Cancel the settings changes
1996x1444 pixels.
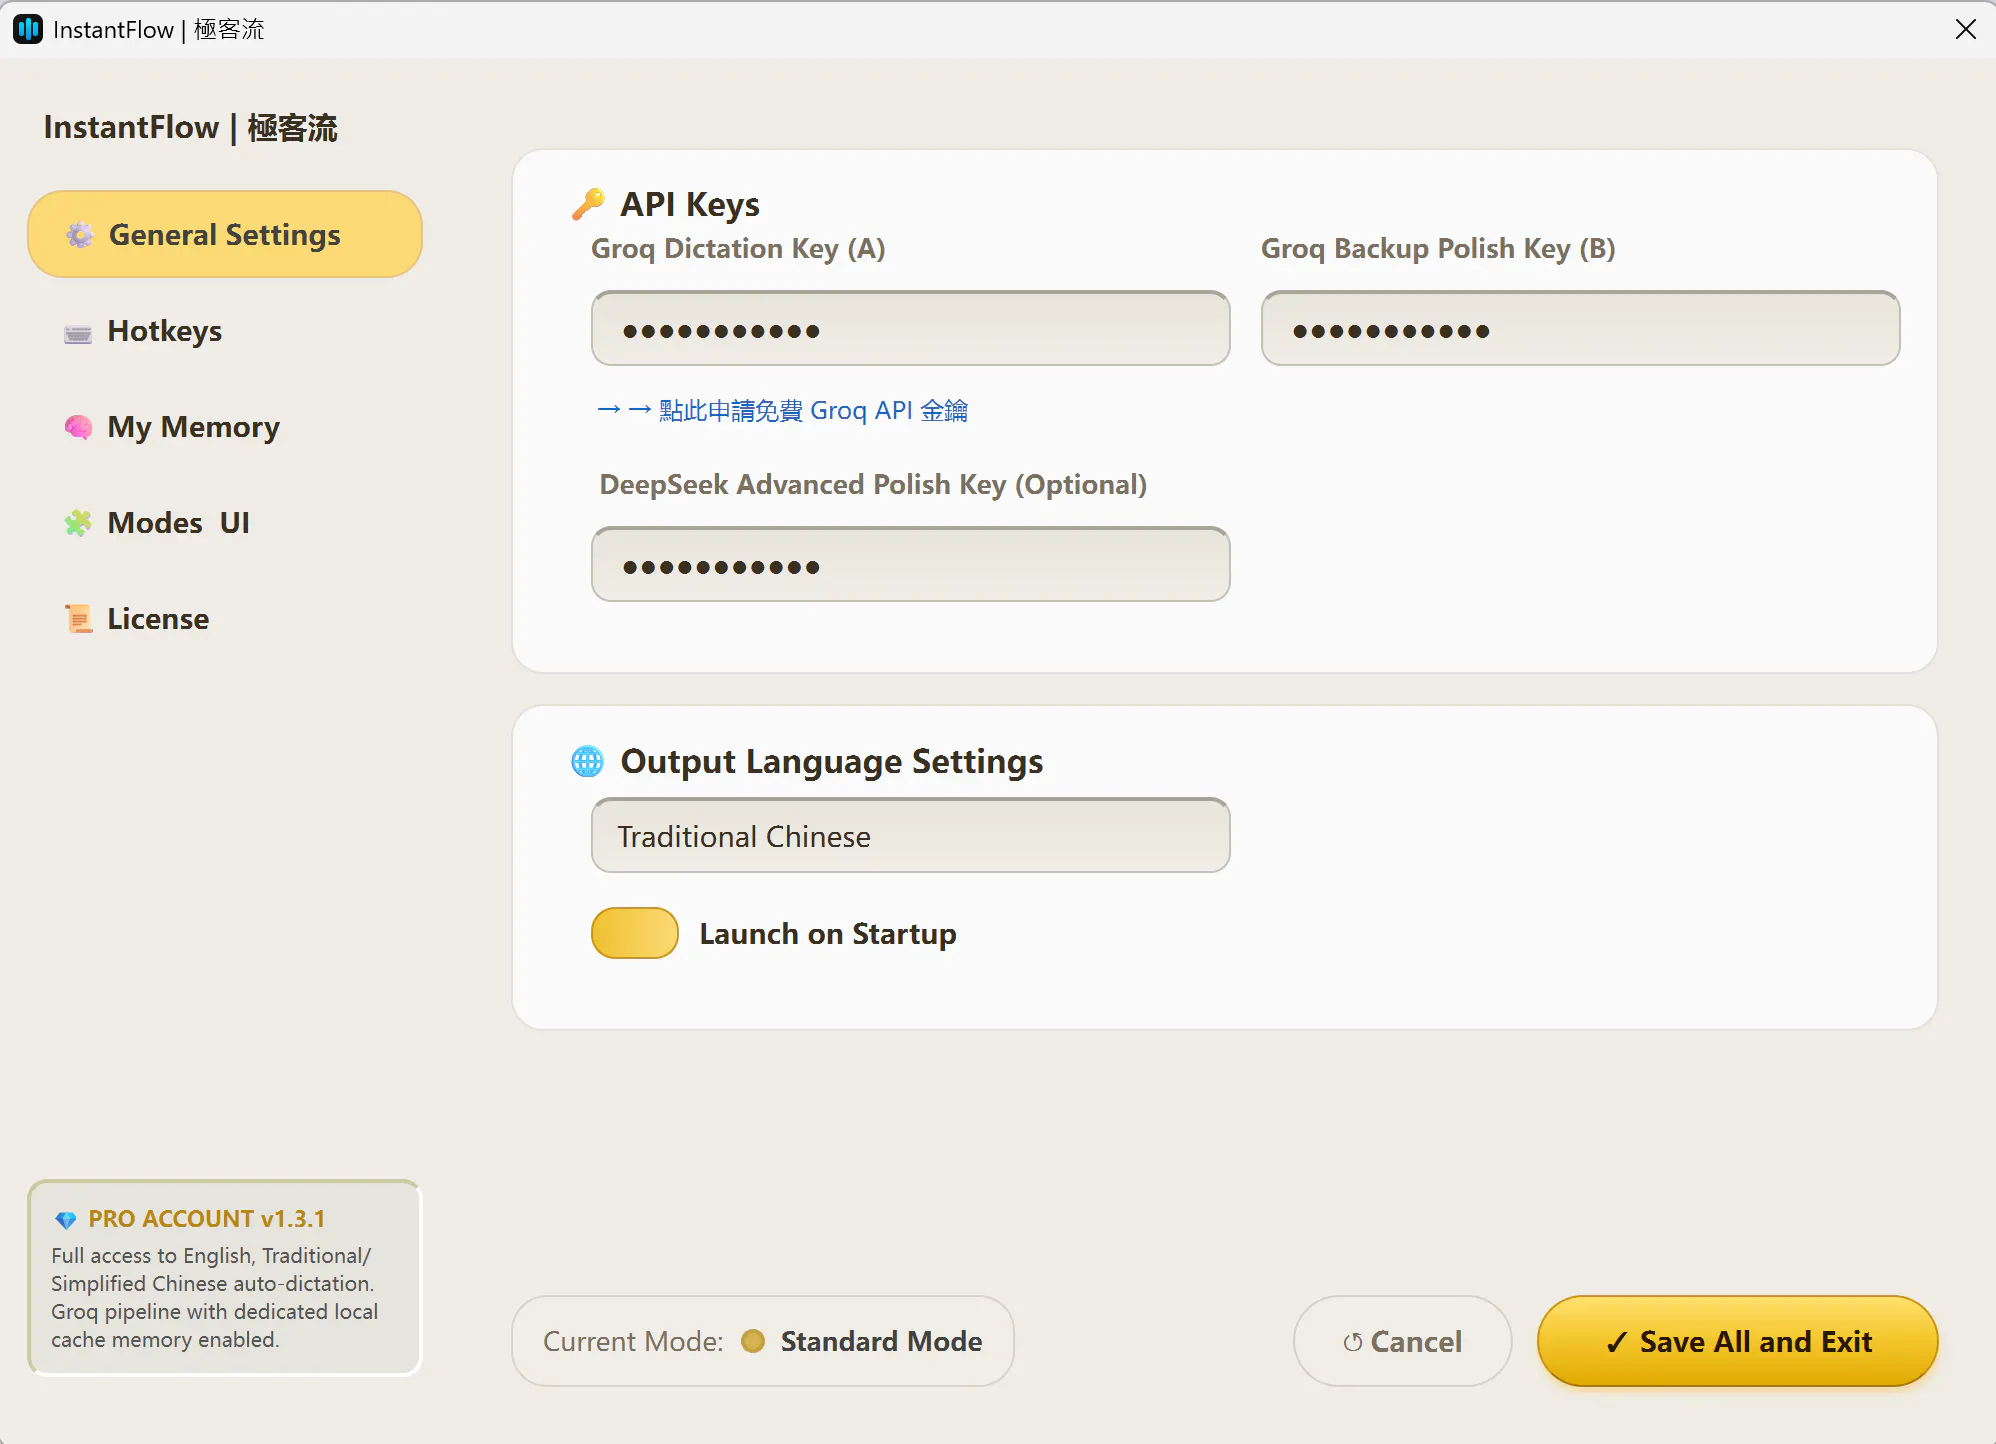tap(1403, 1341)
